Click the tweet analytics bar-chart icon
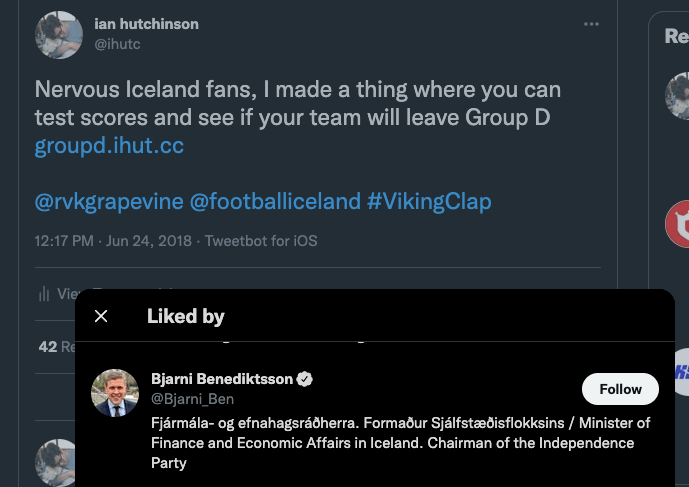689x487 pixels. pyautogui.click(x=44, y=294)
